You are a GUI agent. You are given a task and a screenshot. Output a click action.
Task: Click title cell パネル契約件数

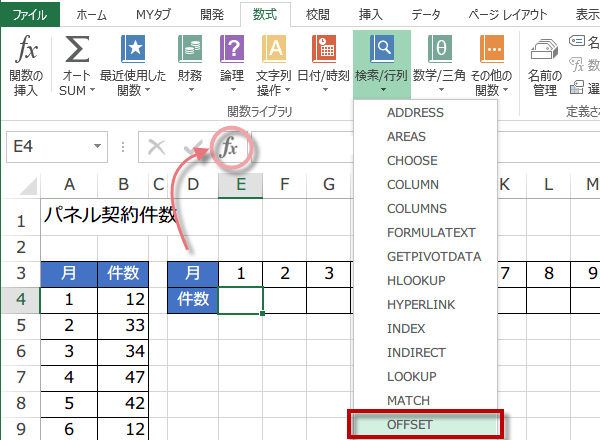tap(110, 215)
